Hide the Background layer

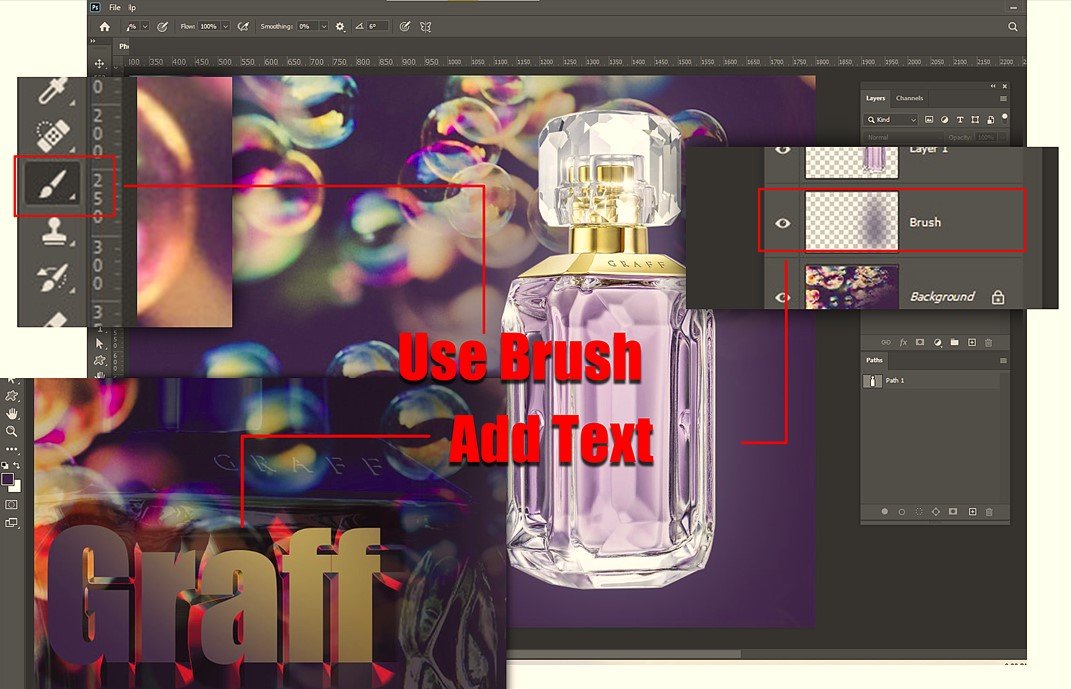point(783,297)
